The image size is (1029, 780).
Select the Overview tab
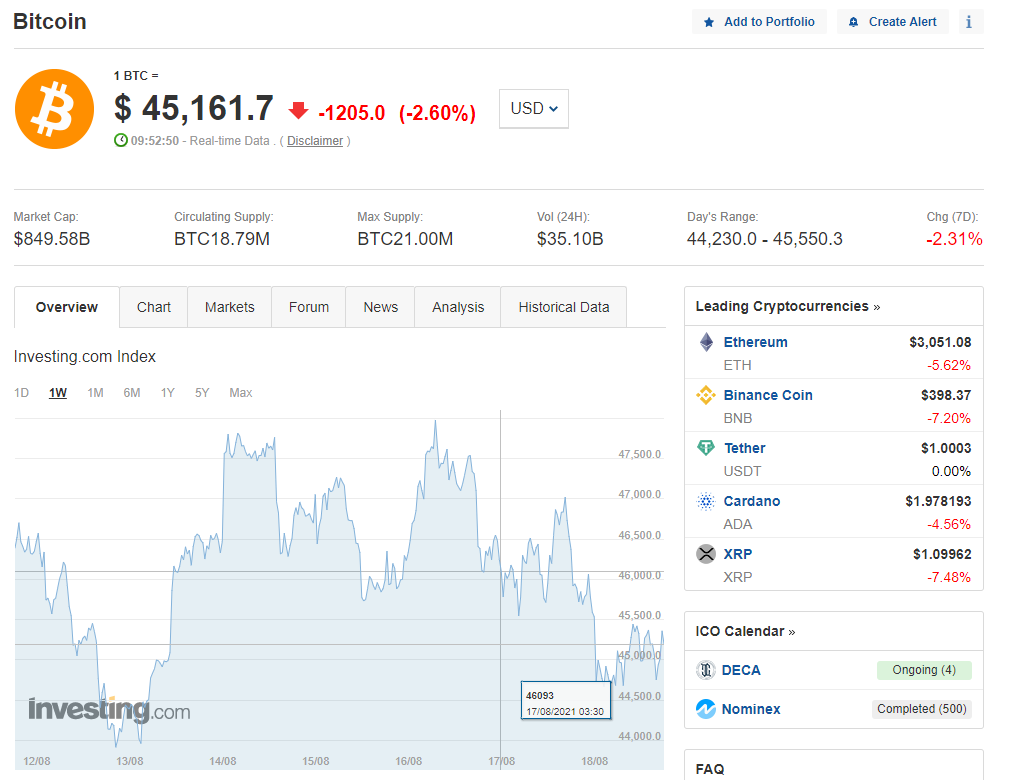66,307
